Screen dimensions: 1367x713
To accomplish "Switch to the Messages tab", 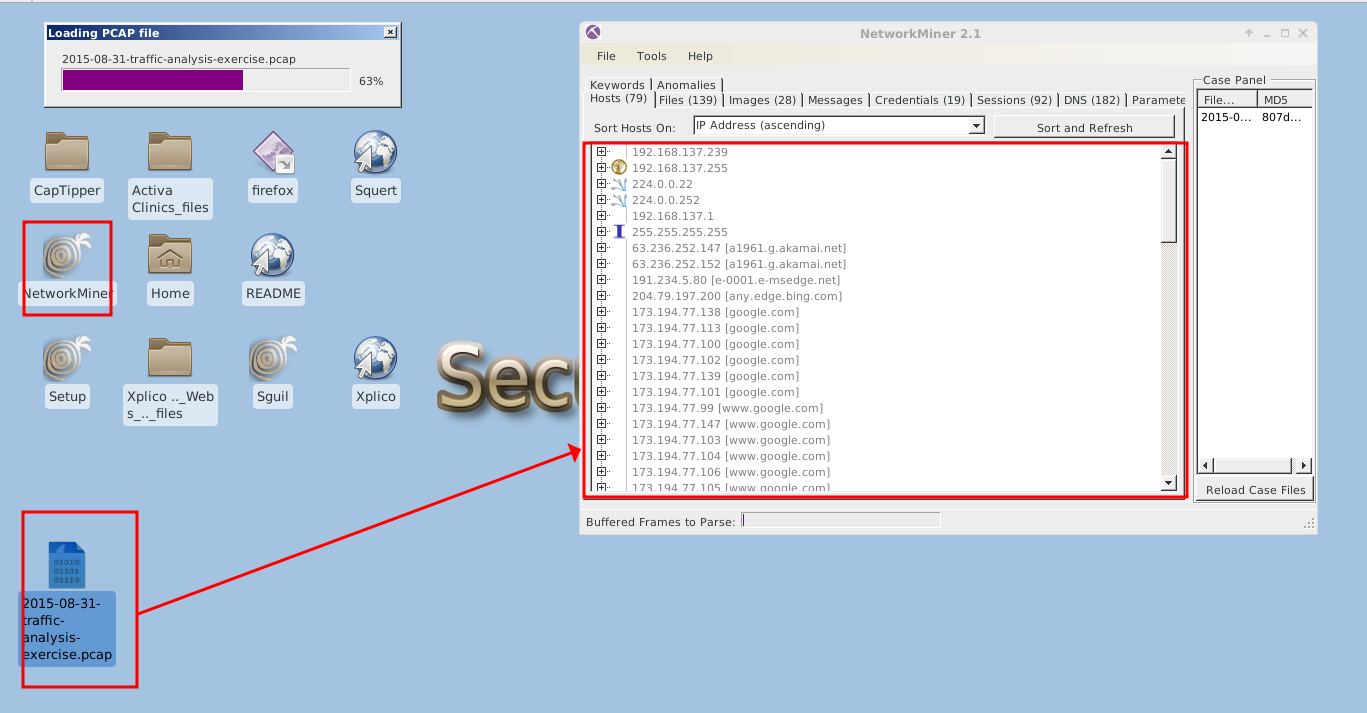I will [835, 100].
